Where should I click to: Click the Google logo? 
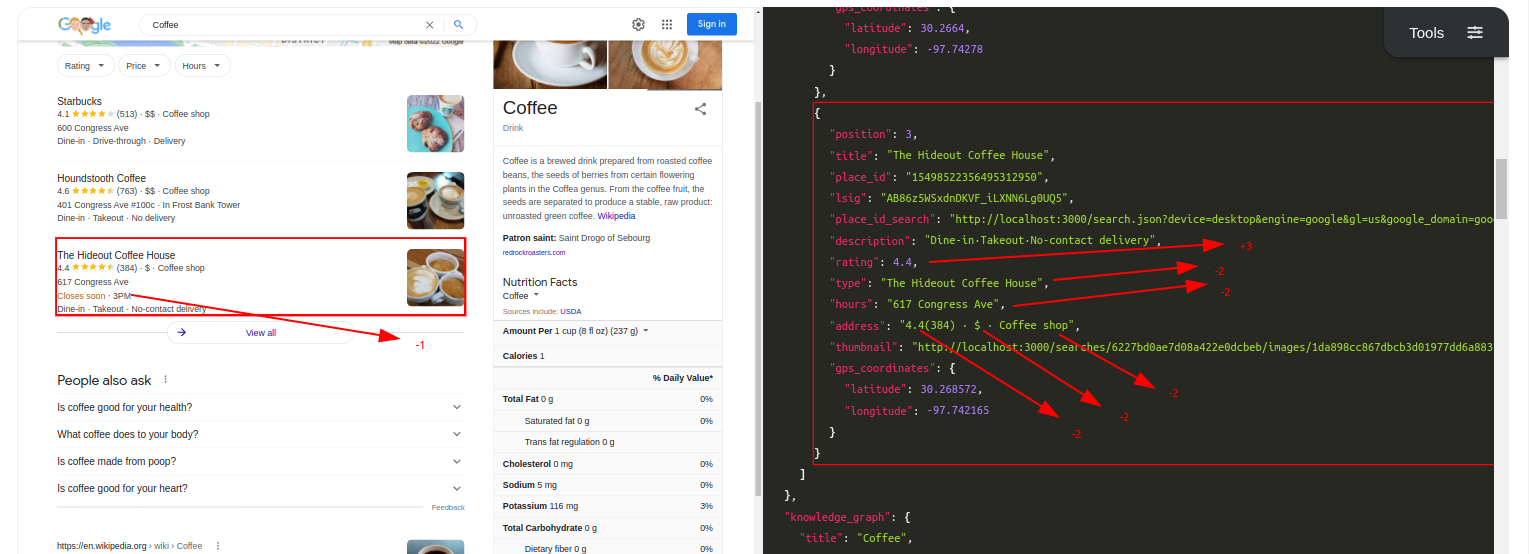pyautogui.click(x=84, y=25)
